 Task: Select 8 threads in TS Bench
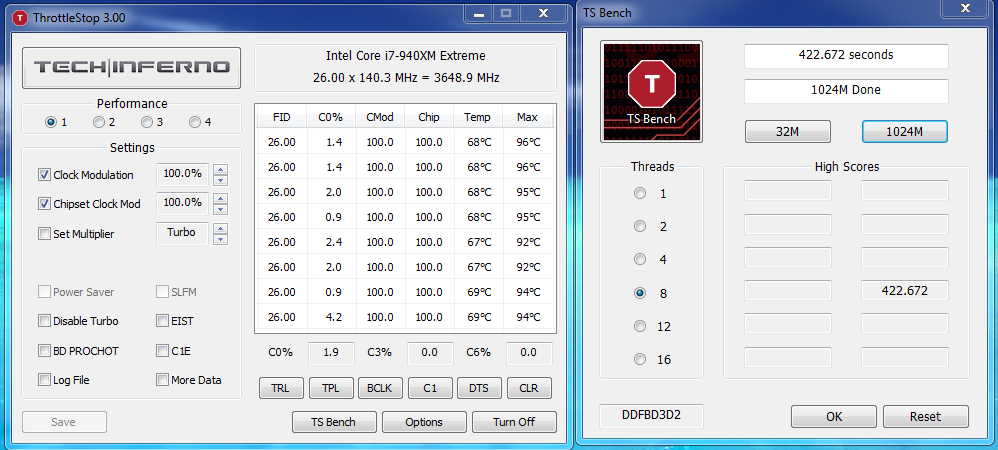640,293
